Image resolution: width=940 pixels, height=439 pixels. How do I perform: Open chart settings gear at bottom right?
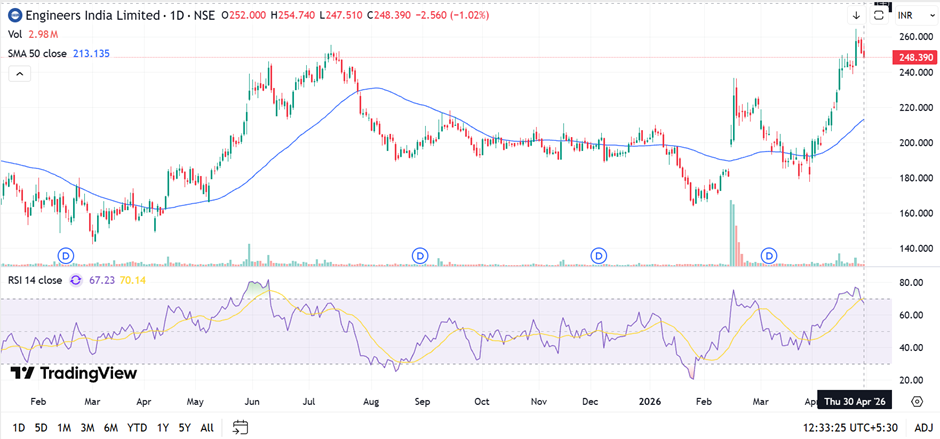pyautogui.click(x=917, y=400)
